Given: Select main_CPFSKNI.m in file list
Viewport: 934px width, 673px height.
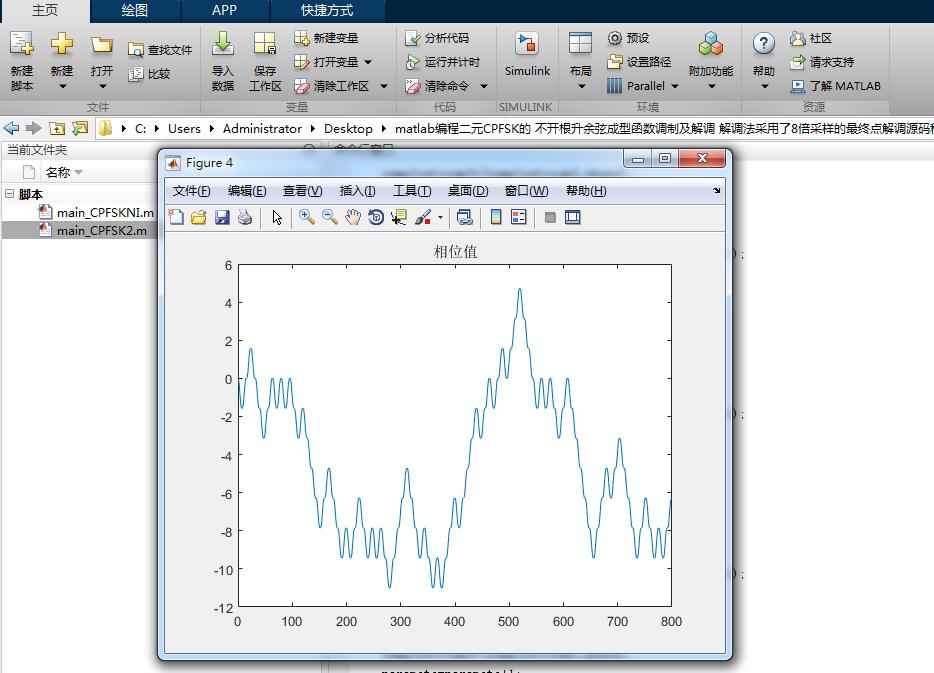Looking at the screenshot, I should click(x=96, y=212).
